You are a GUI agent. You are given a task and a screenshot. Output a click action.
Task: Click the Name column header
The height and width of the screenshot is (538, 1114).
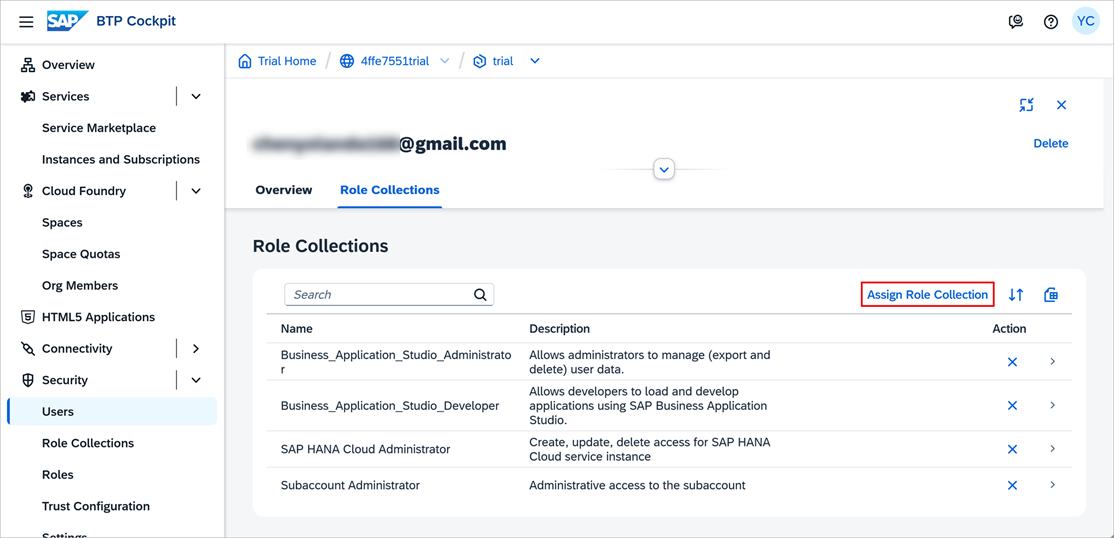[x=296, y=329]
